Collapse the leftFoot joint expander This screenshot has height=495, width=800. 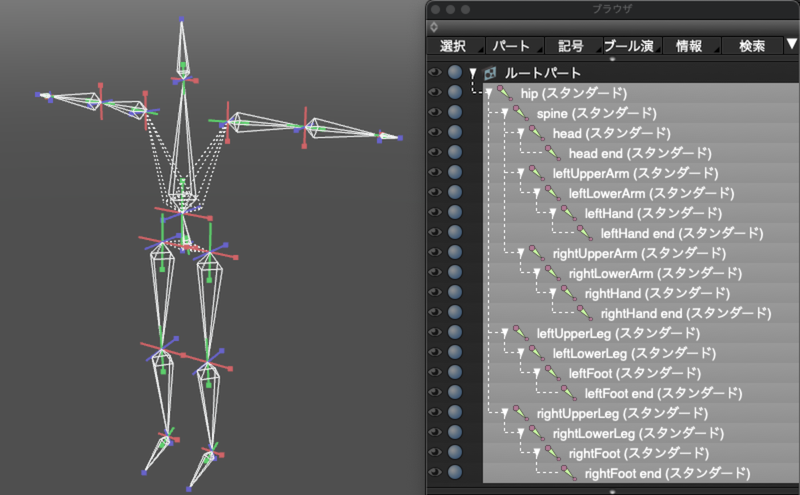pyautogui.click(x=537, y=374)
